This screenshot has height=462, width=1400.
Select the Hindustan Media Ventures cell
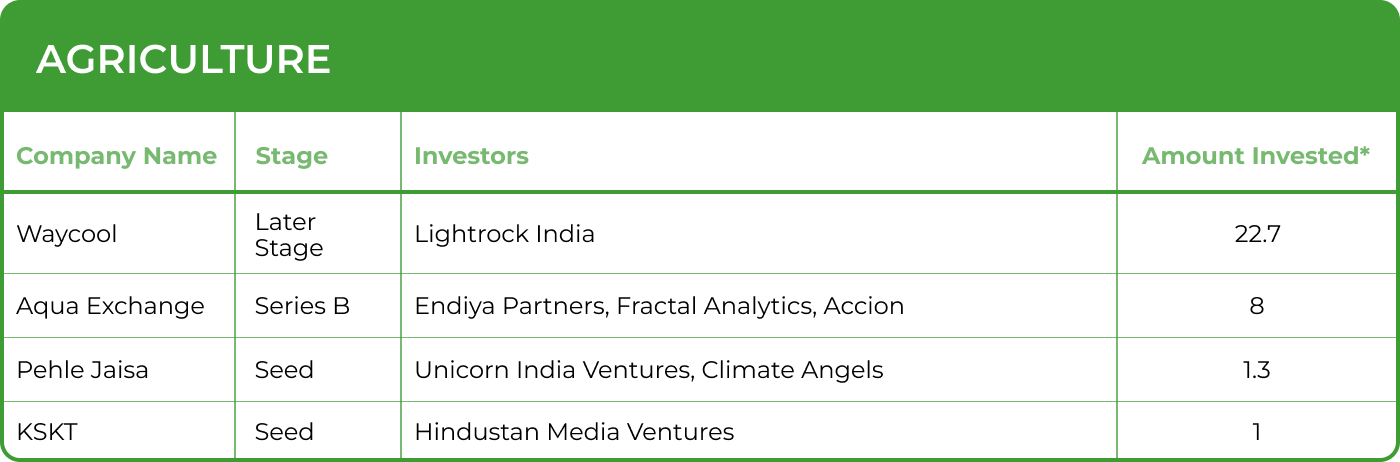[x=574, y=432]
